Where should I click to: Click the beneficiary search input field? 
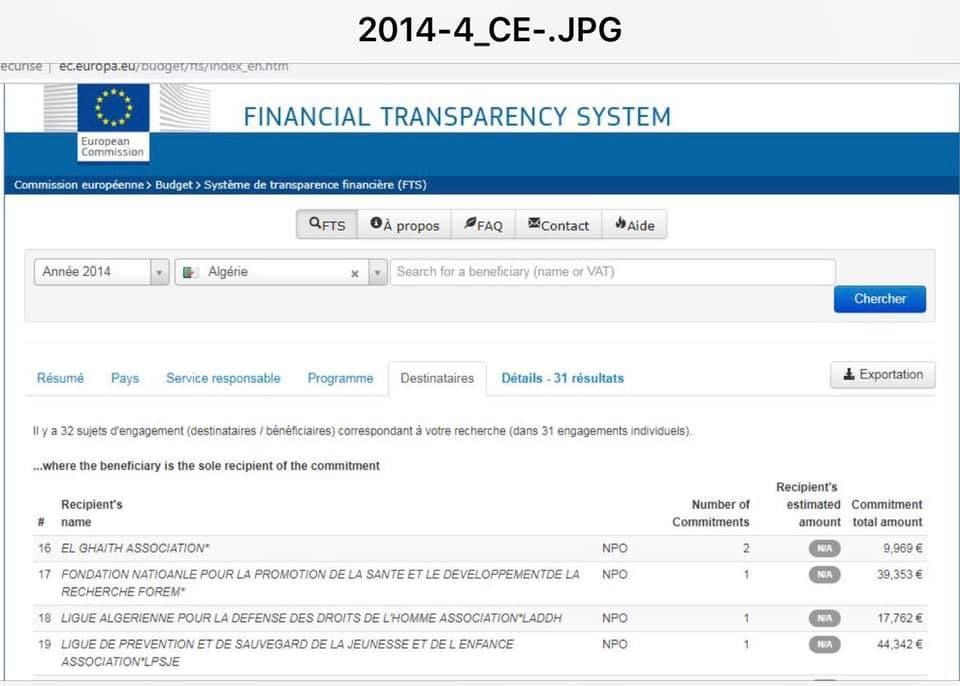coord(612,272)
